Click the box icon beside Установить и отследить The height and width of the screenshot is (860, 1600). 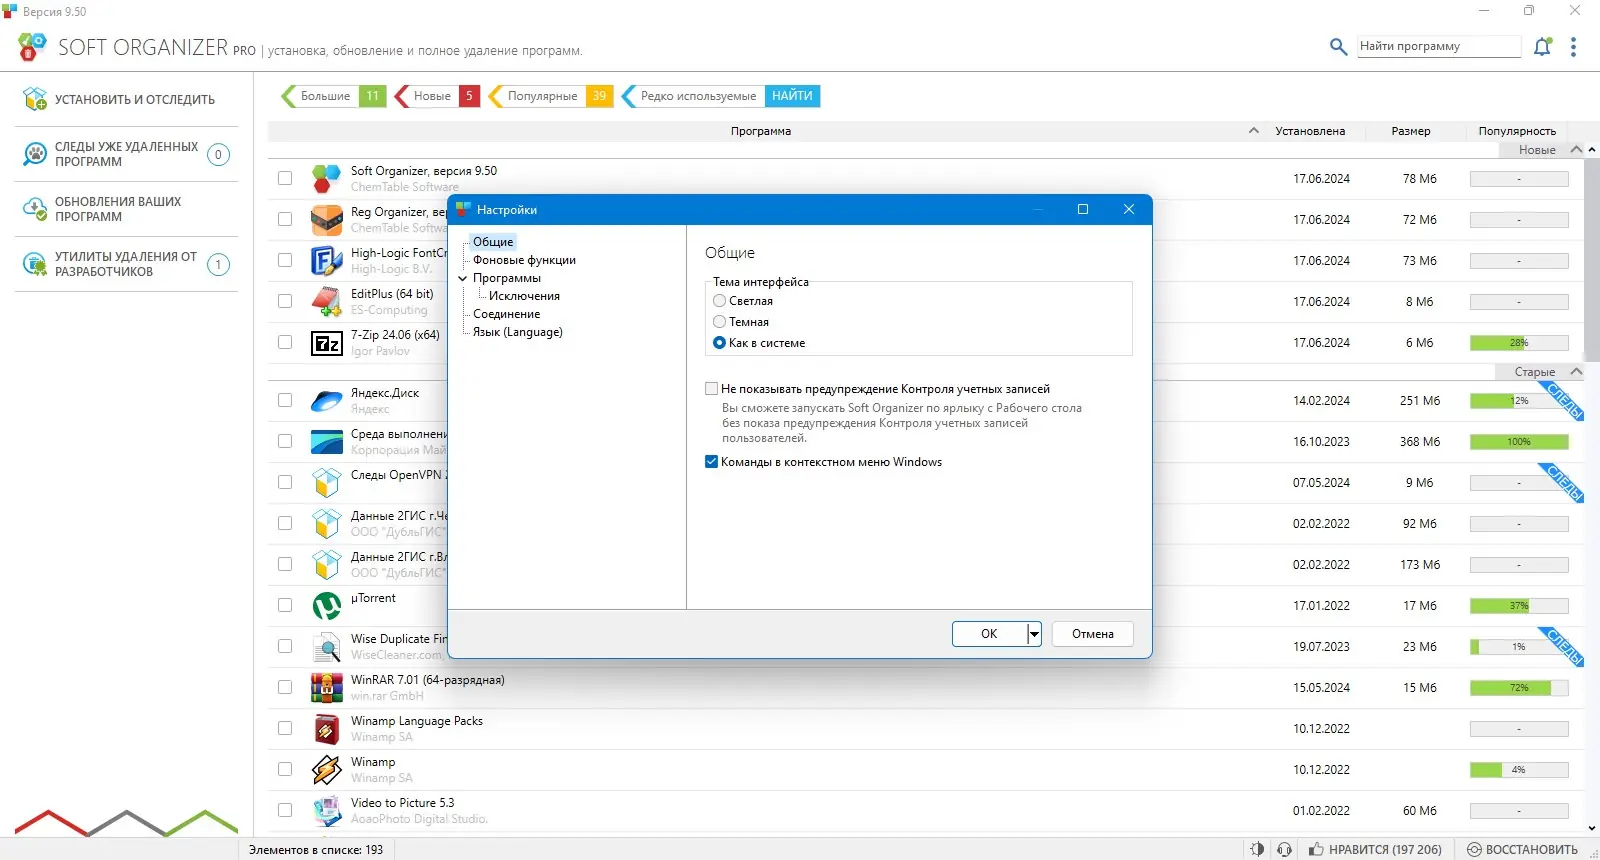pos(35,99)
